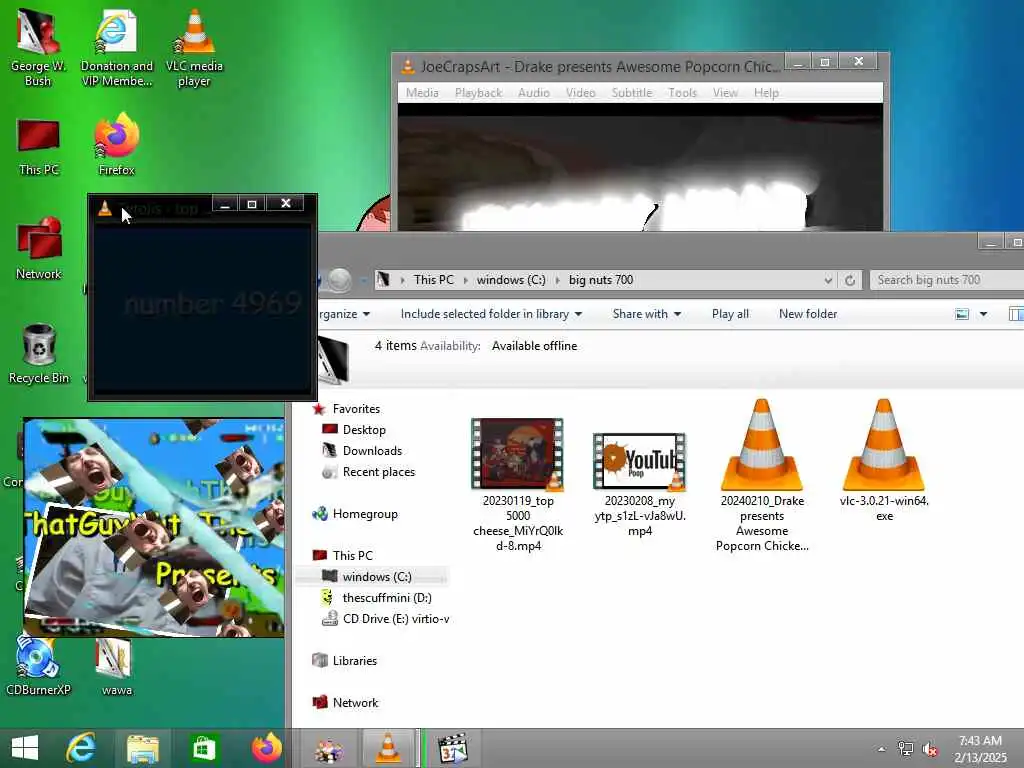Select Downloads under Favorites
The width and height of the screenshot is (1024, 768).
[x=372, y=451]
